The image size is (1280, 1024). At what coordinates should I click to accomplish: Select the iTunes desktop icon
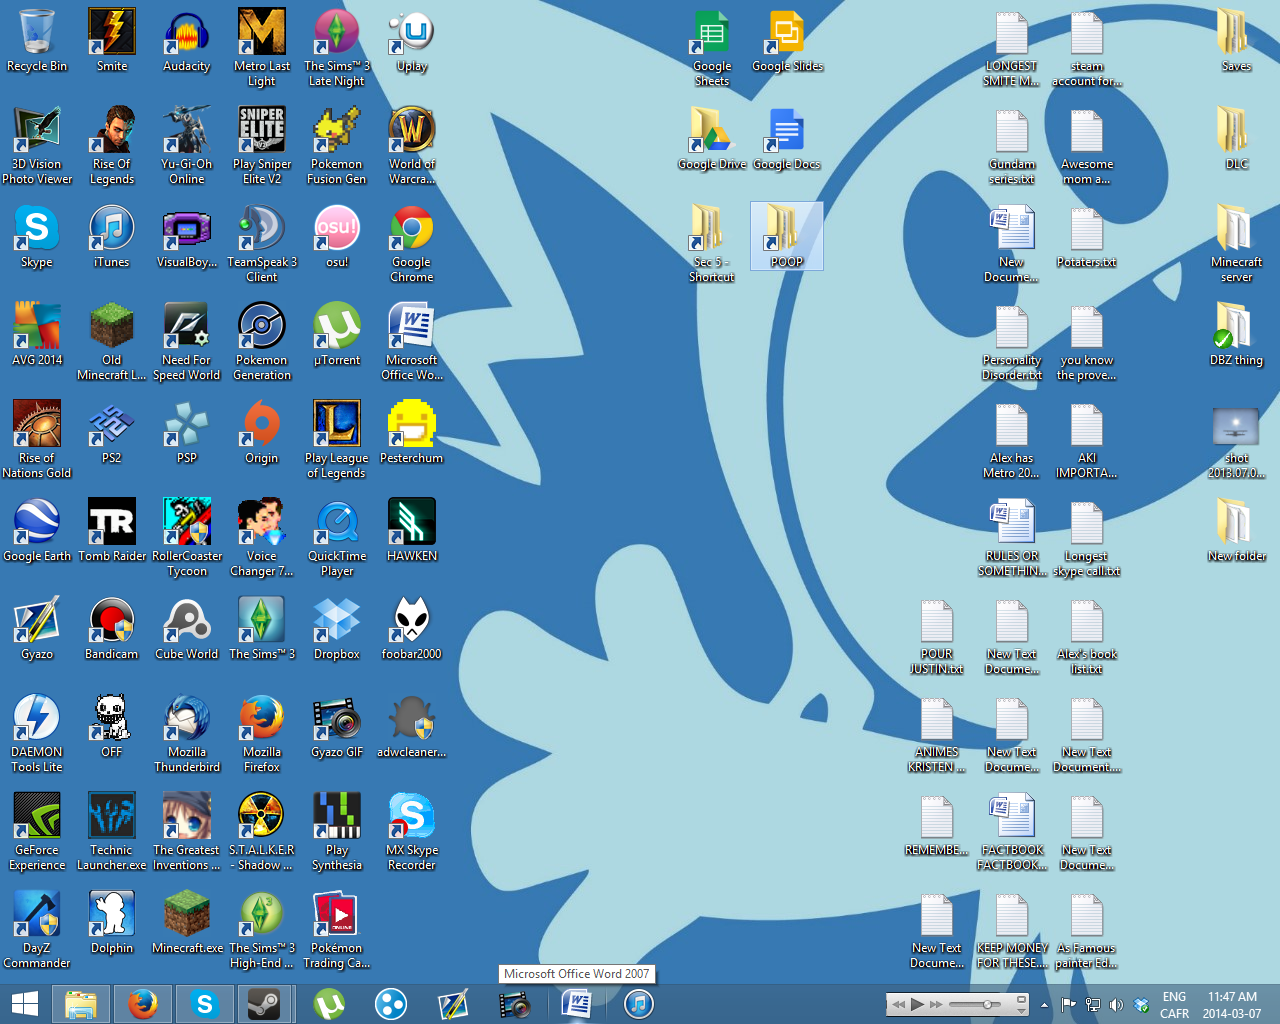112,237
